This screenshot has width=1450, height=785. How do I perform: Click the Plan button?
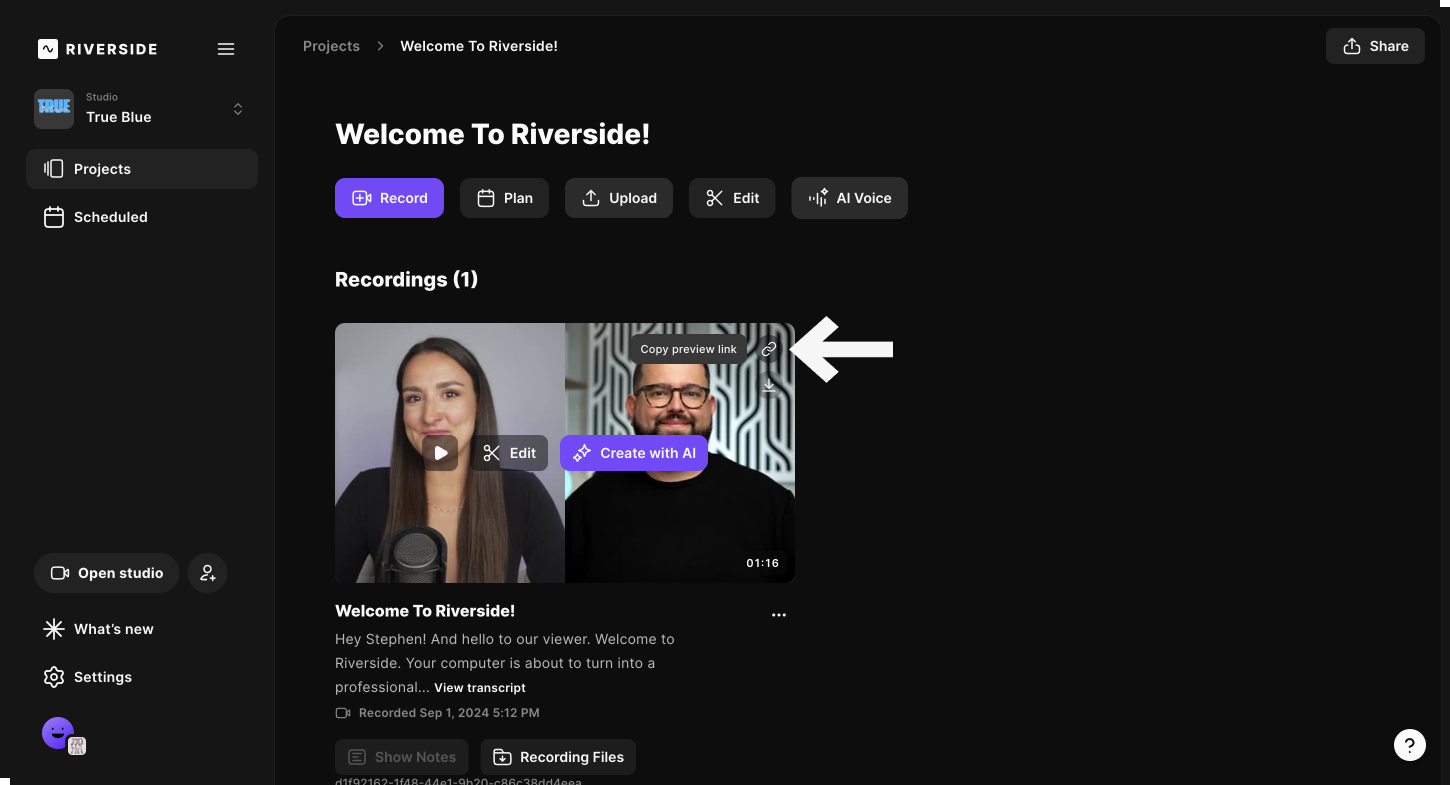pos(504,198)
